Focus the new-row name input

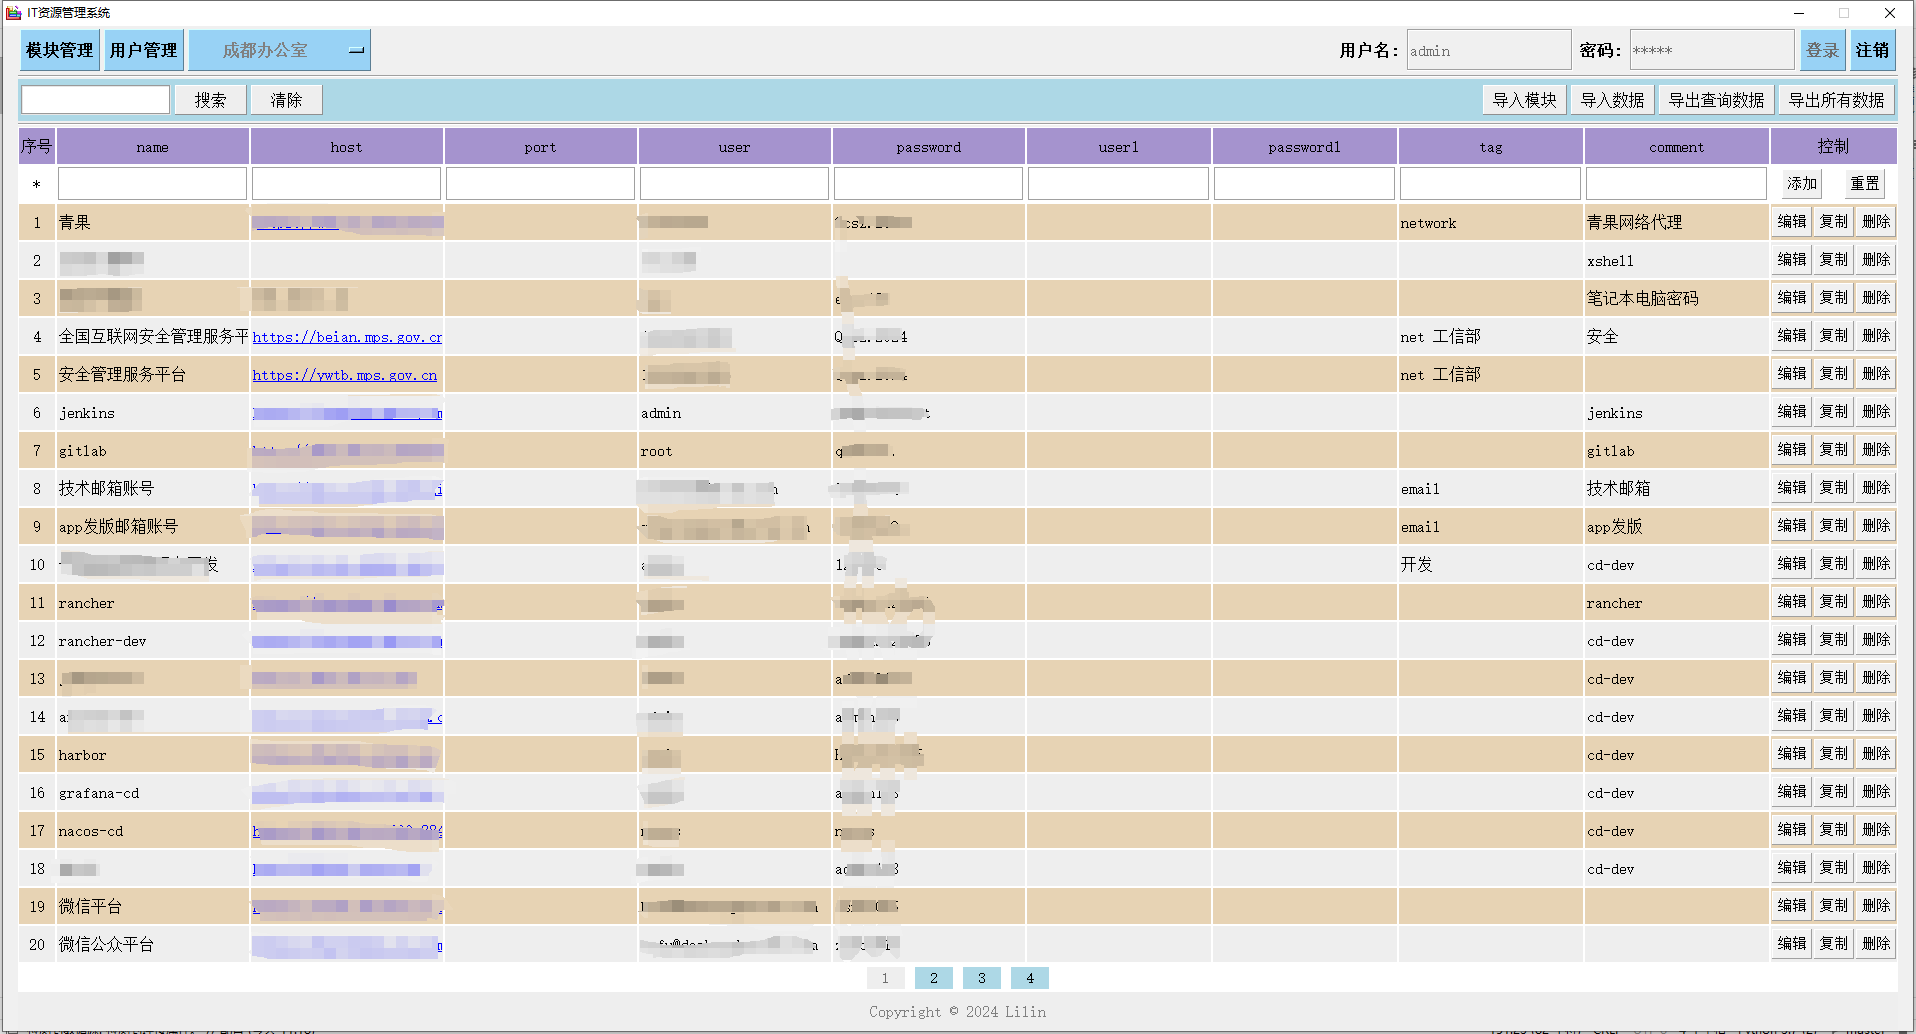click(152, 184)
